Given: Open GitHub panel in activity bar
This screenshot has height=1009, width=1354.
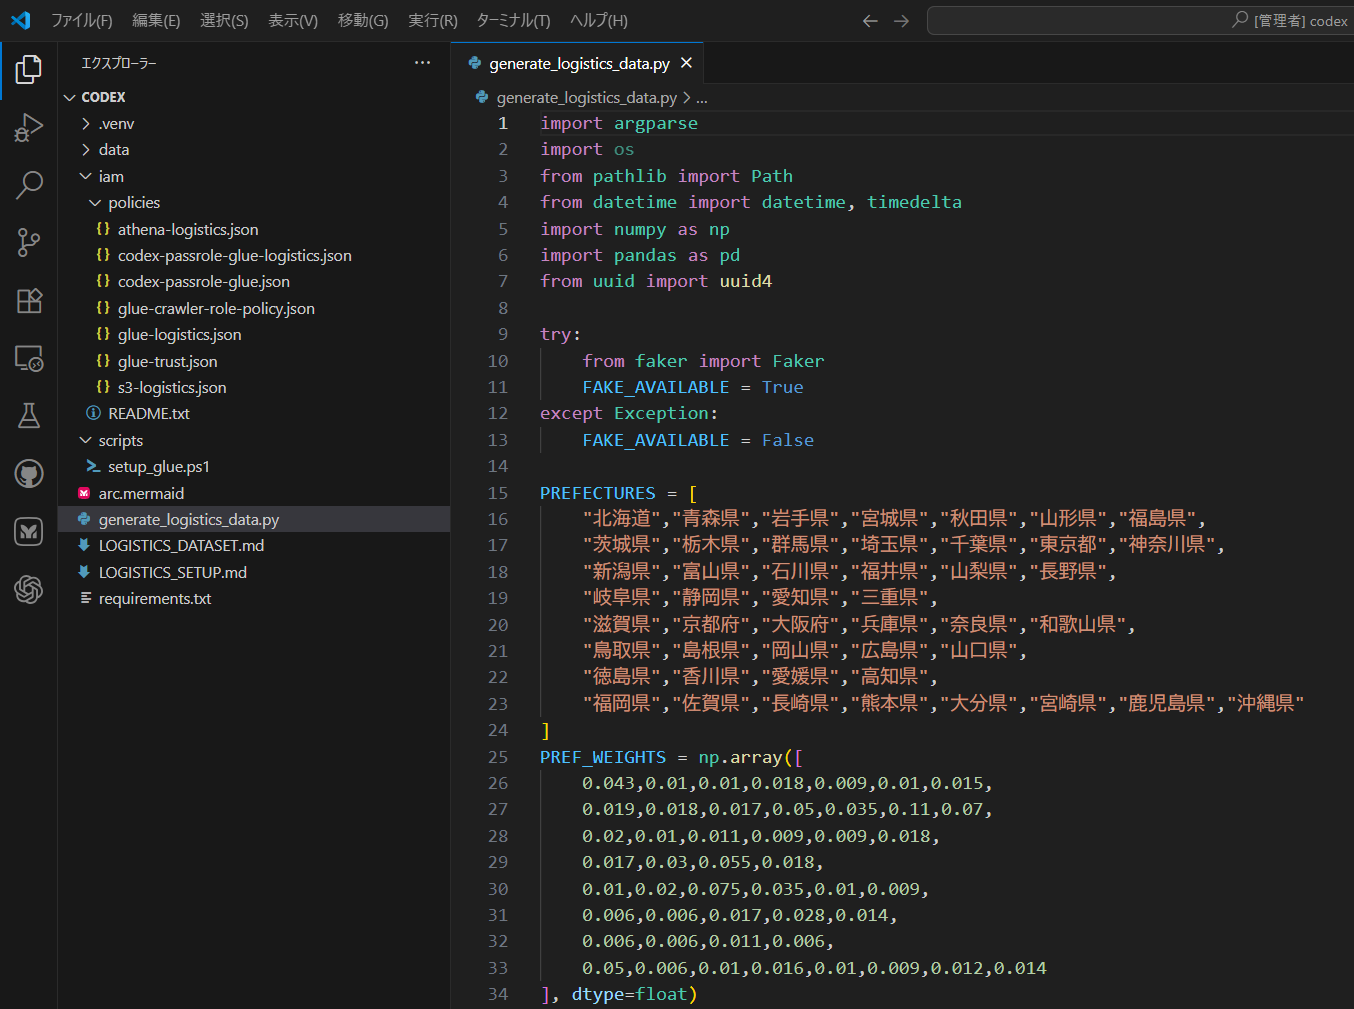Looking at the screenshot, I should 29,473.
